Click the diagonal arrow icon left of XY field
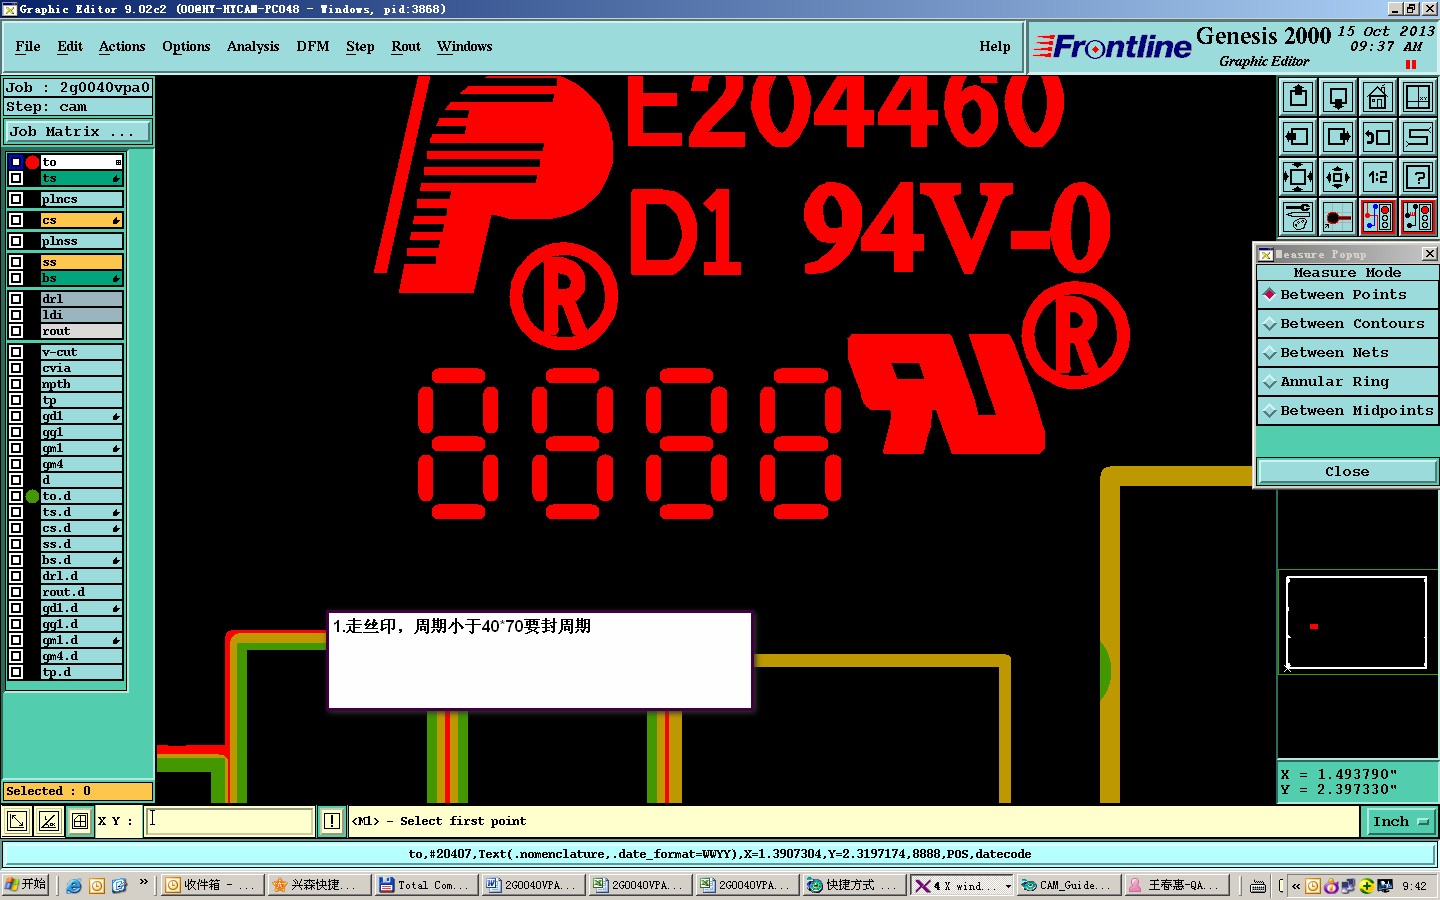The height and width of the screenshot is (900, 1440). tap(17, 821)
